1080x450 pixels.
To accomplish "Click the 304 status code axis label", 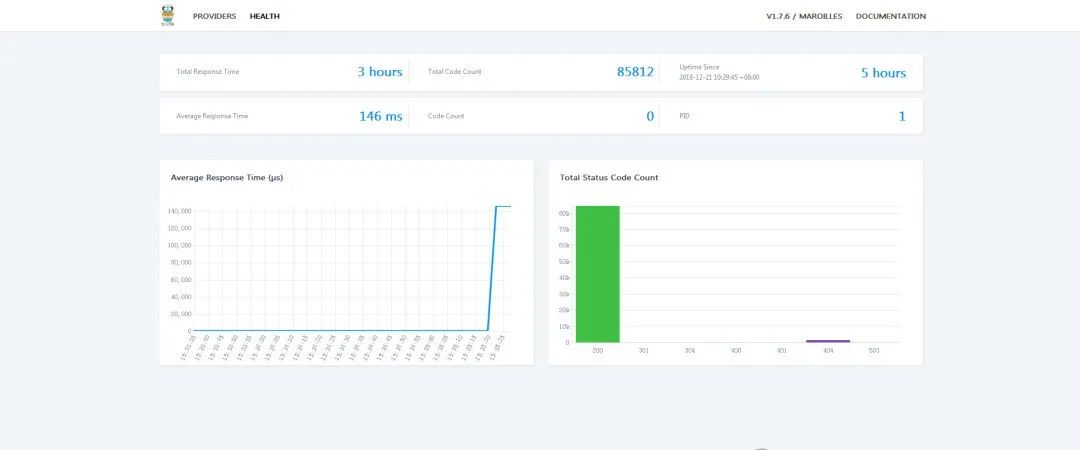I will point(689,351).
